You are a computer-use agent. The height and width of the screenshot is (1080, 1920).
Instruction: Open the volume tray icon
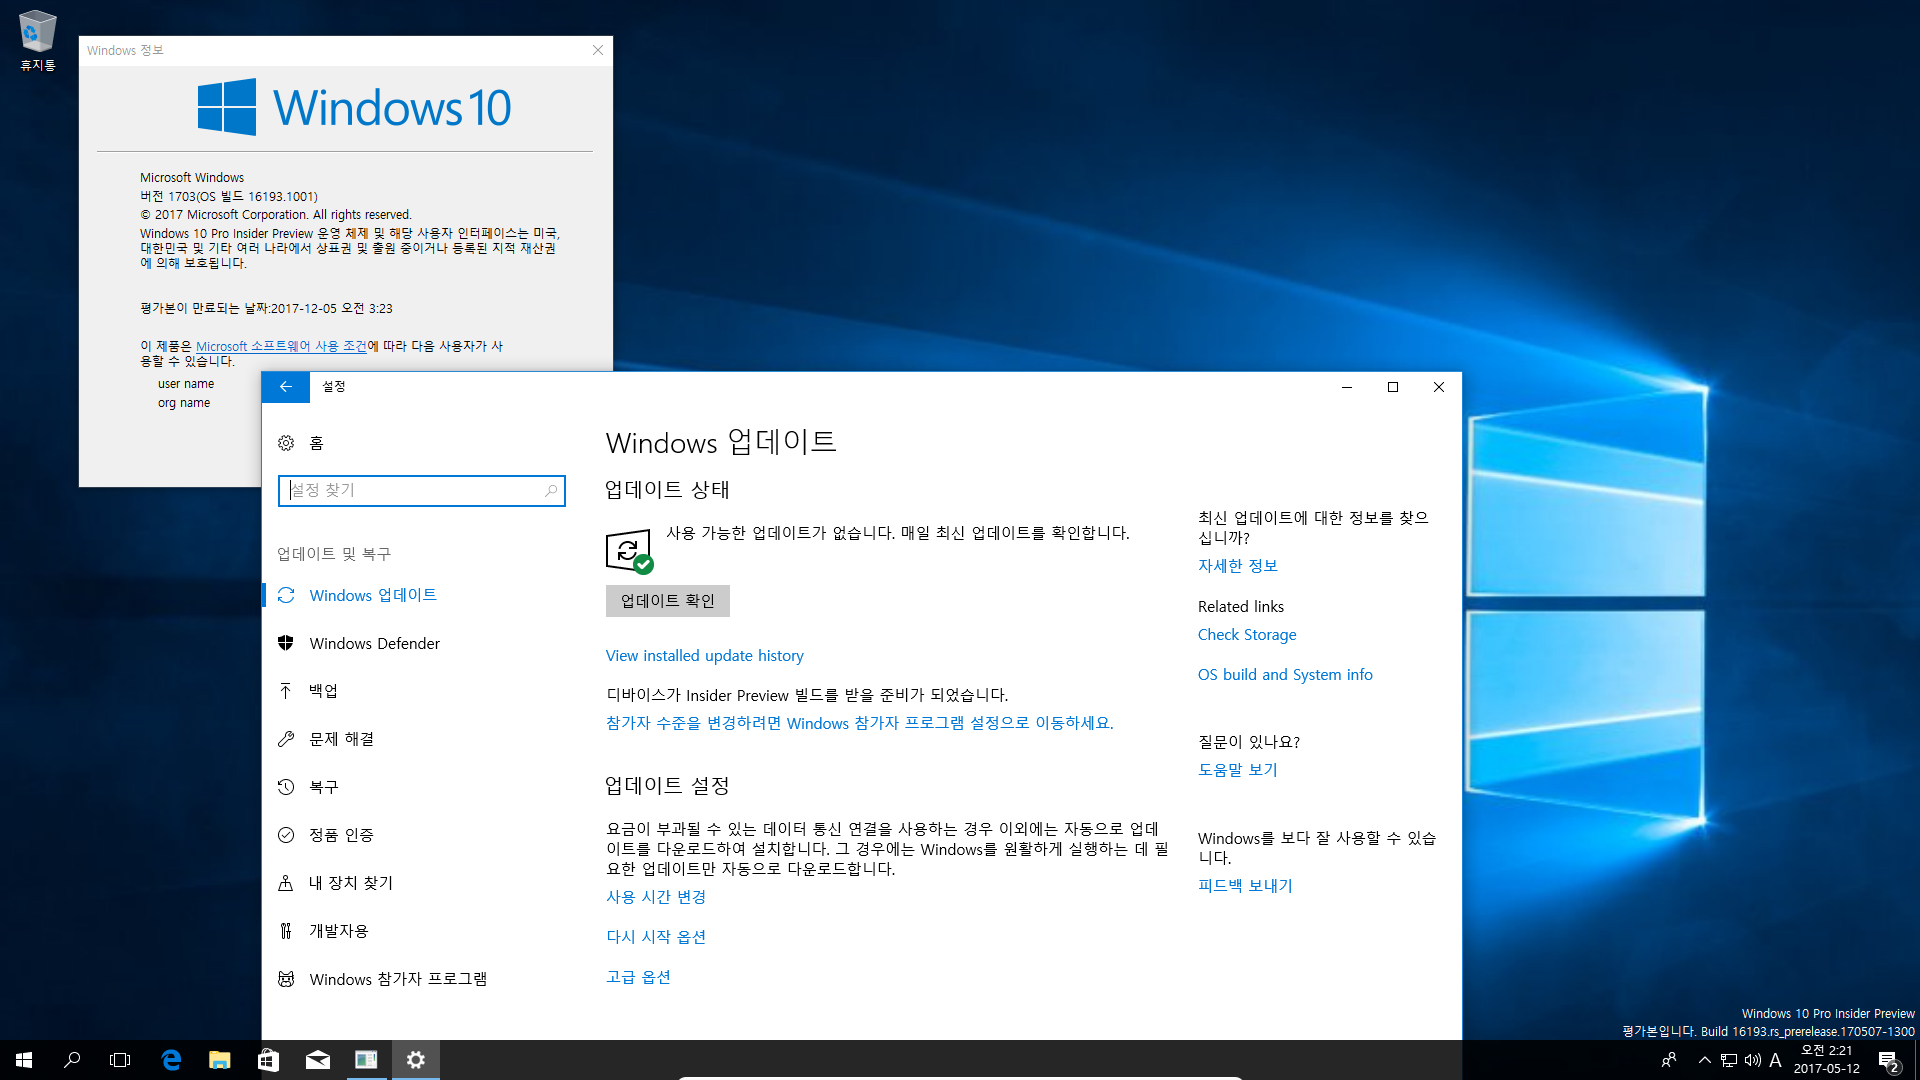(1753, 1060)
